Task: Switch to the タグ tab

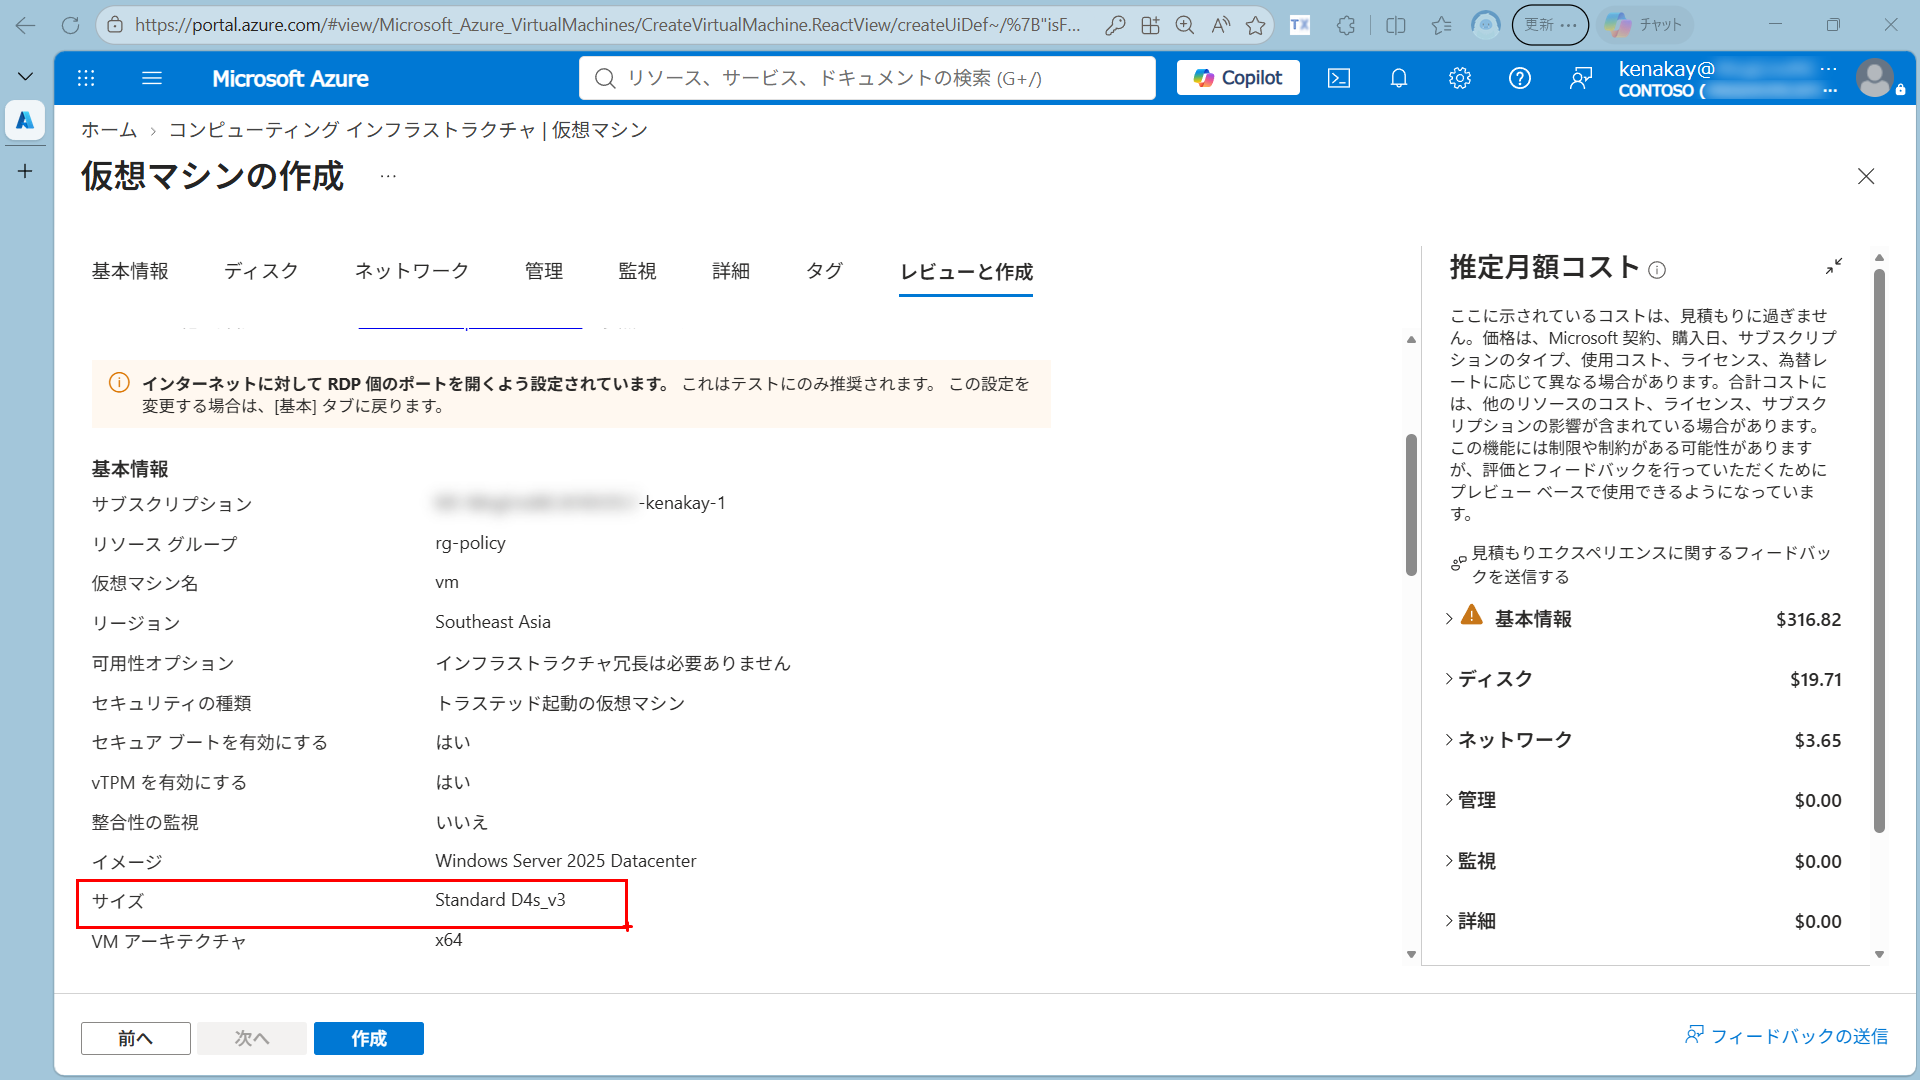Action: 824,271
